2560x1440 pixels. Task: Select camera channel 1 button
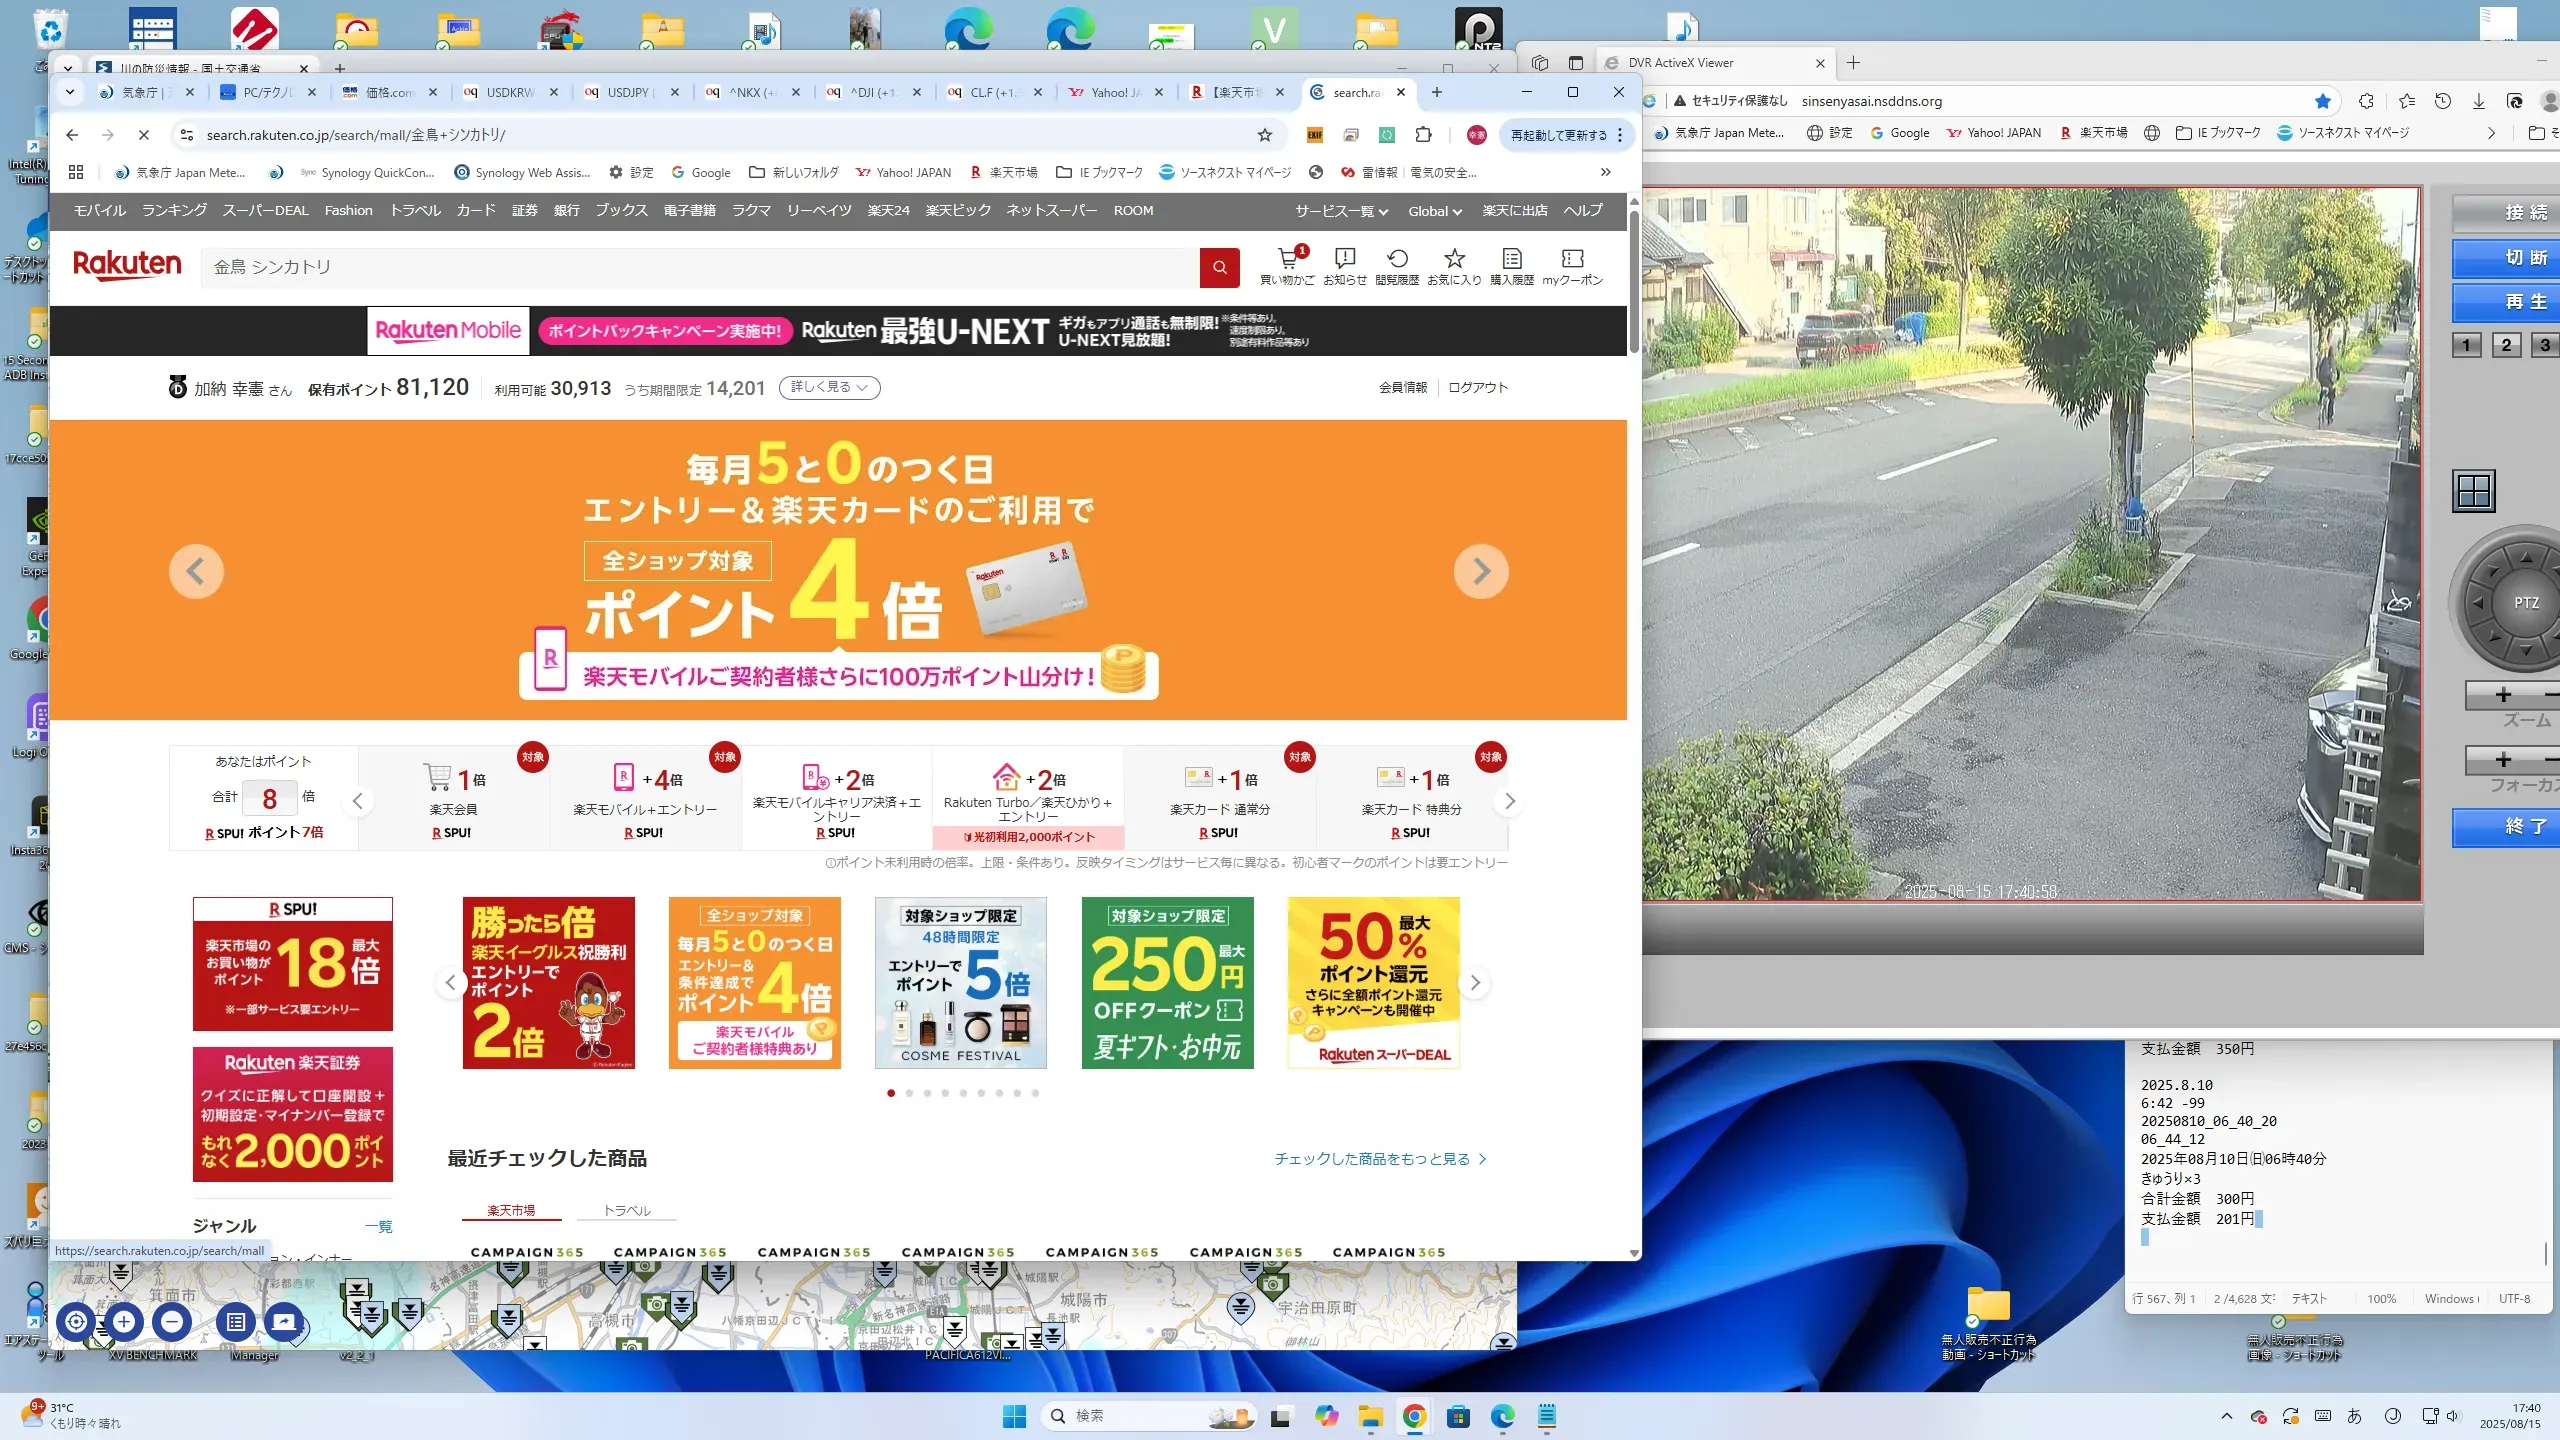pyautogui.click(x=2466, y=345)
